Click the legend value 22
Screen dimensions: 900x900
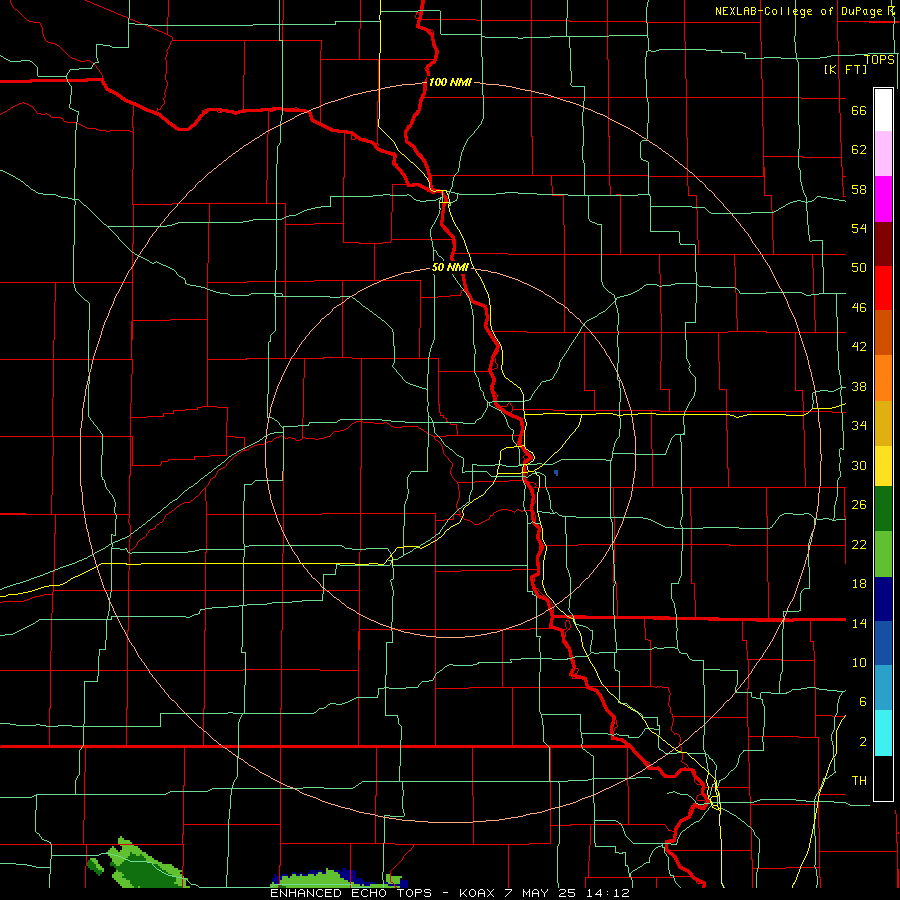[859, 544]
